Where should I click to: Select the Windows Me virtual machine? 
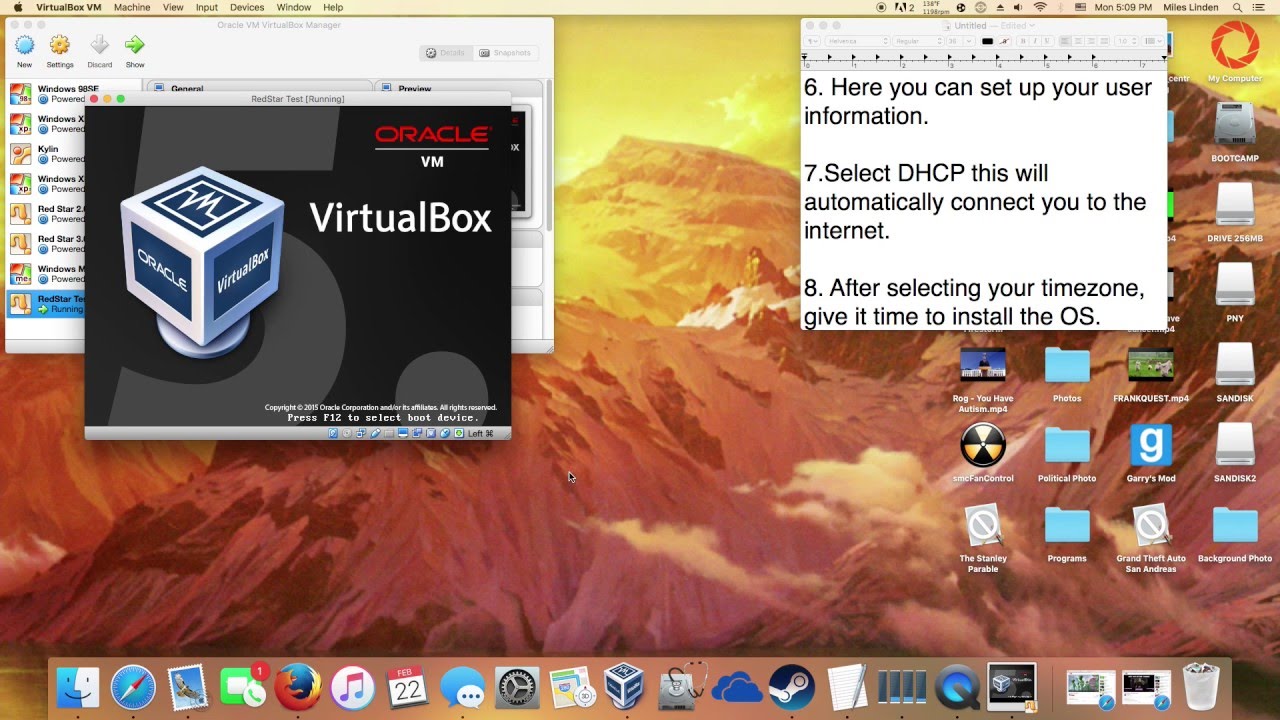pos(46,274)
